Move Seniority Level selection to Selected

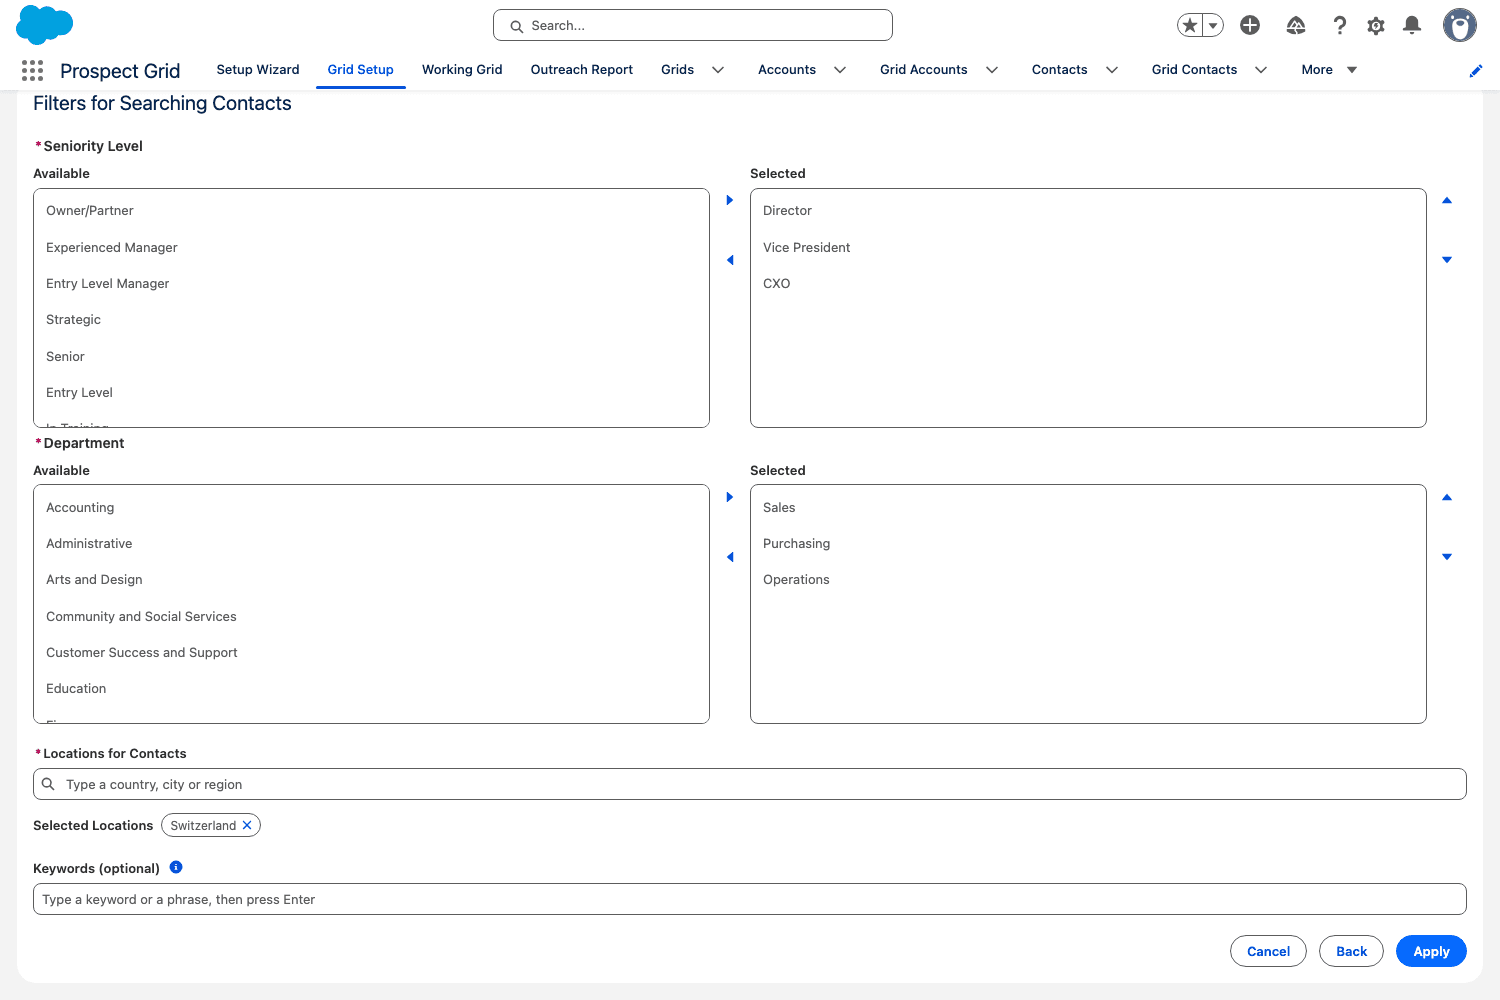pyautogui.click(x=730, y=200)
